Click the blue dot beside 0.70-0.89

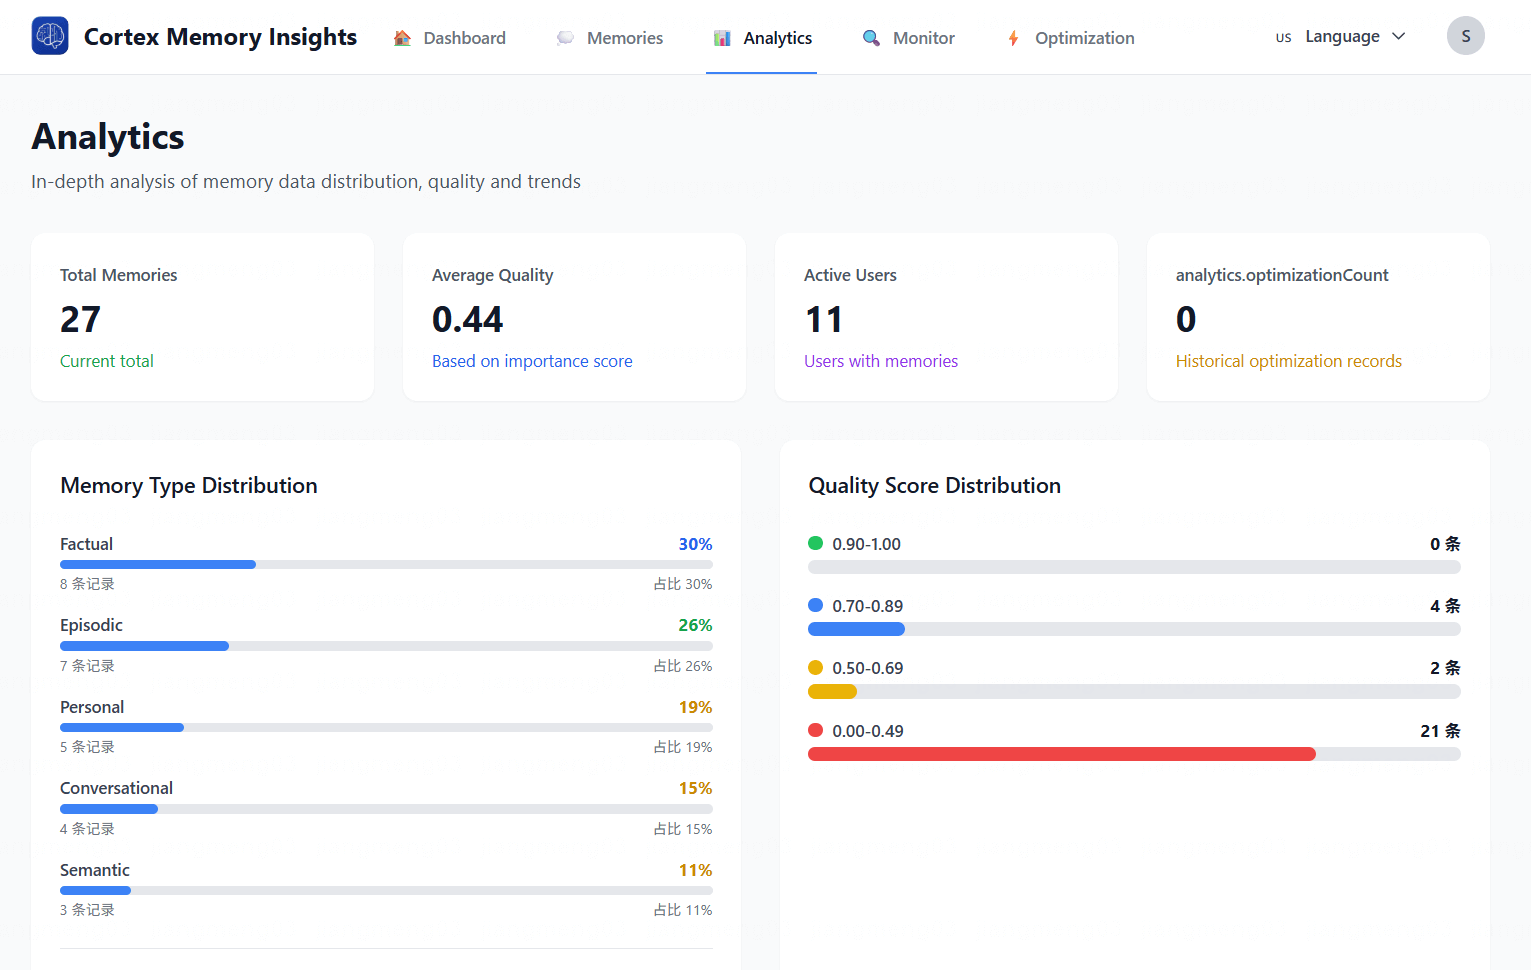pos(816,605)
